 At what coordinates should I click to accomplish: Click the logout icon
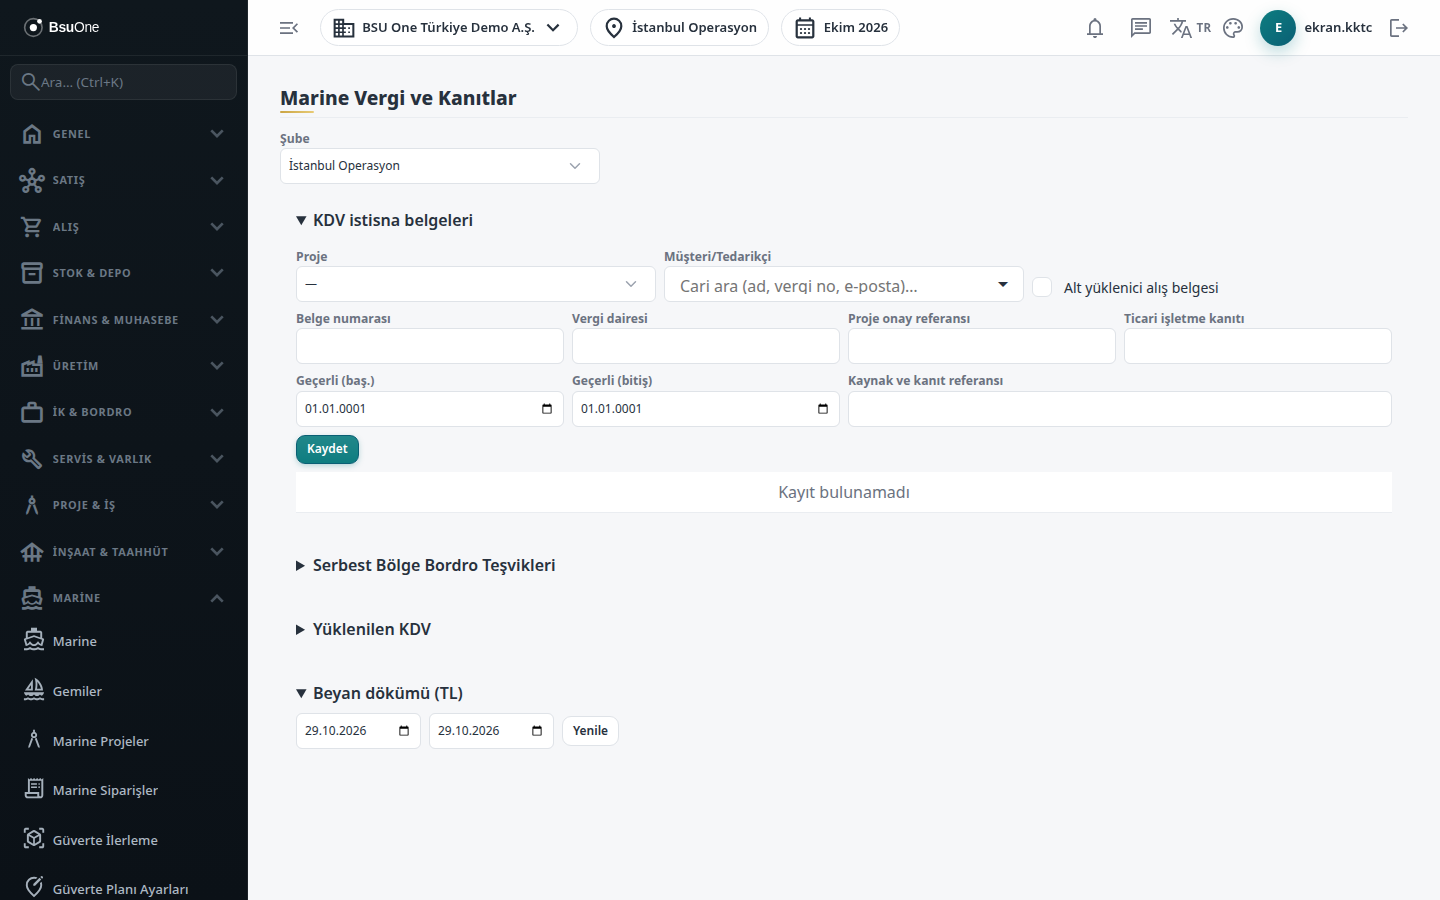pyautogui.click(x=1399, y=28)
